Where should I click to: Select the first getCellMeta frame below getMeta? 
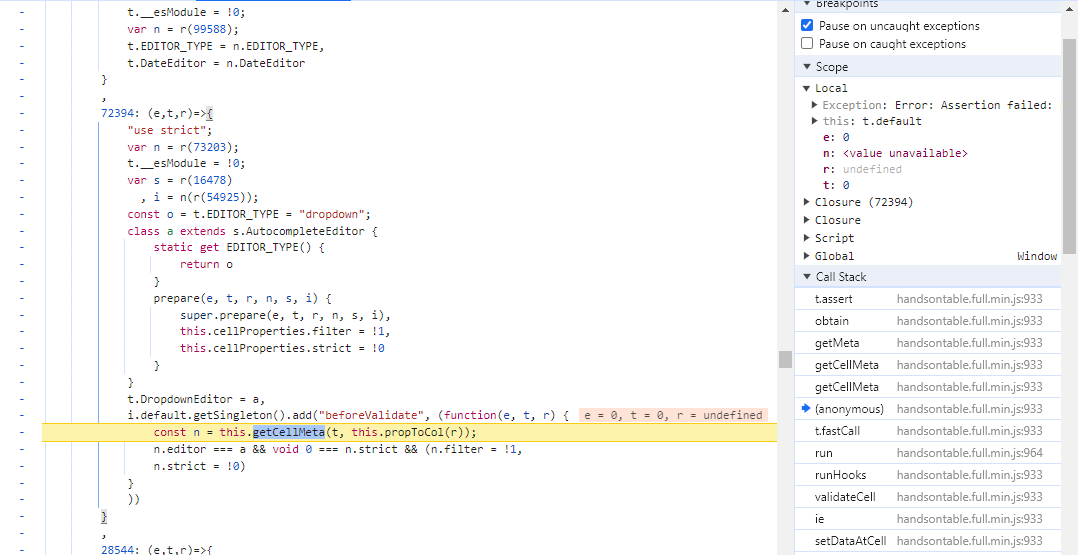[928, 364]
